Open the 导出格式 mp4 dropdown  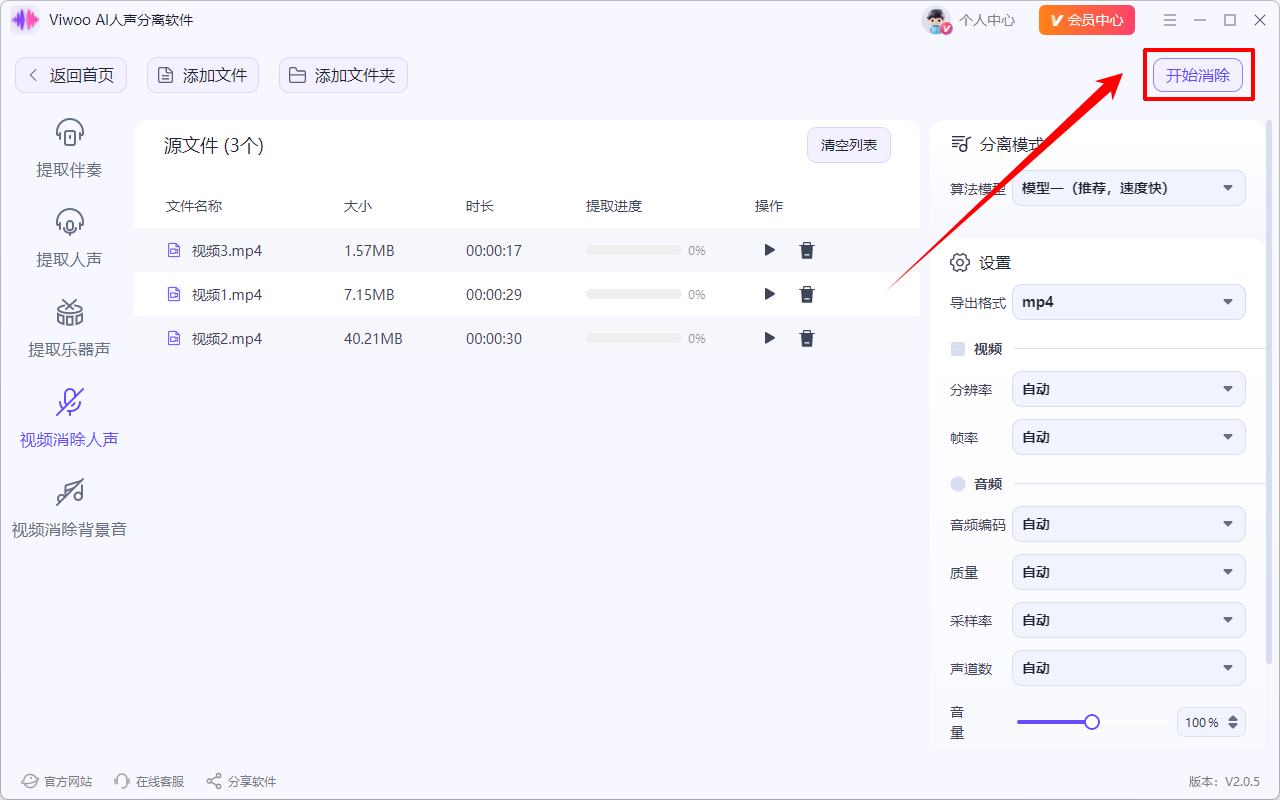[x=1129, y=302]
